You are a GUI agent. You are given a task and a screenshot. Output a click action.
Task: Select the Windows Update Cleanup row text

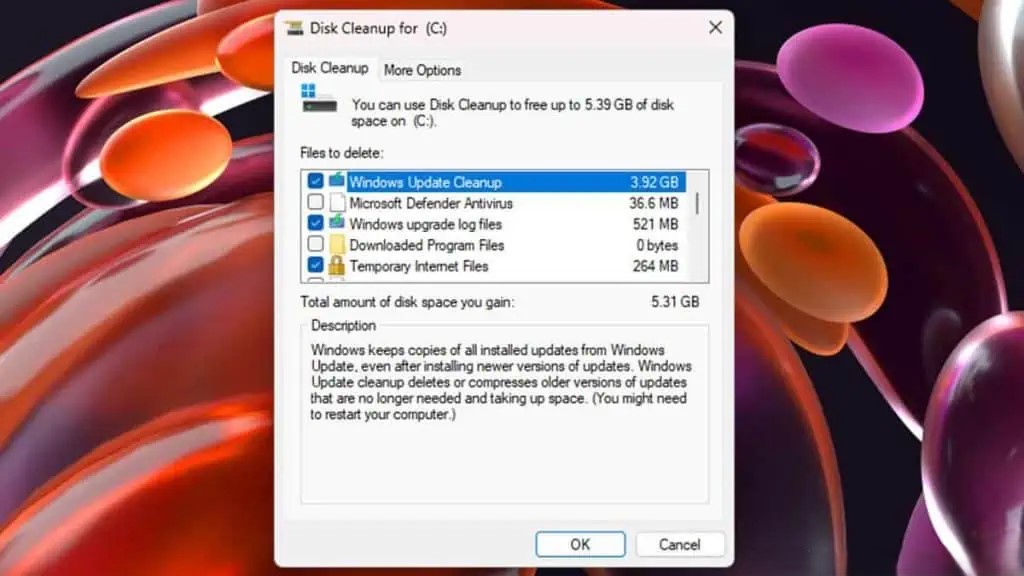425,182
